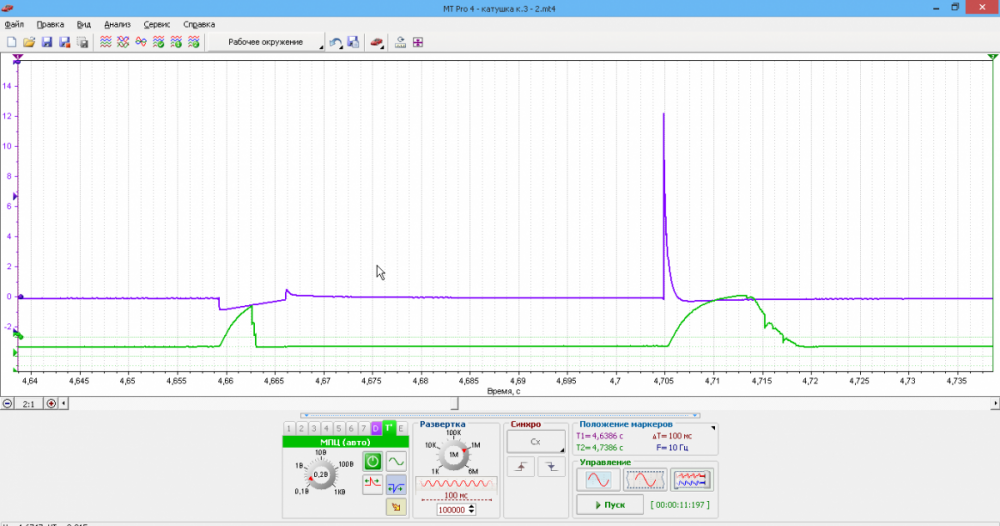
Task: Select the rising edge trigger icon
Action: (523, 467)
